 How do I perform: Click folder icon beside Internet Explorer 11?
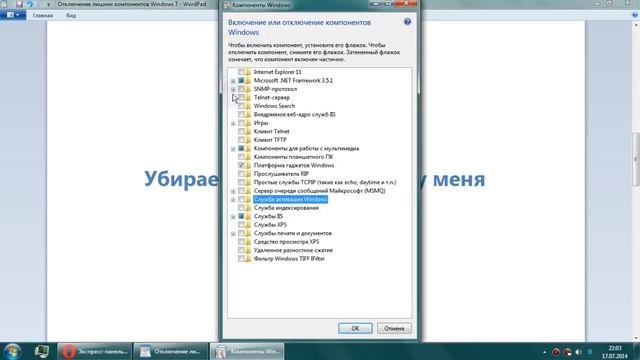click(x=248, y=72)
